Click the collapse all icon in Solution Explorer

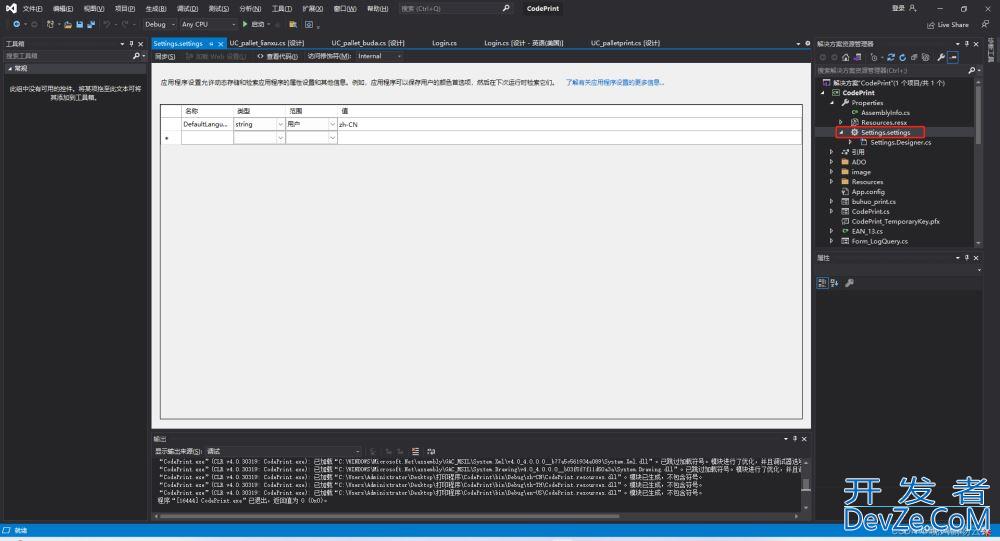point(914,57)
